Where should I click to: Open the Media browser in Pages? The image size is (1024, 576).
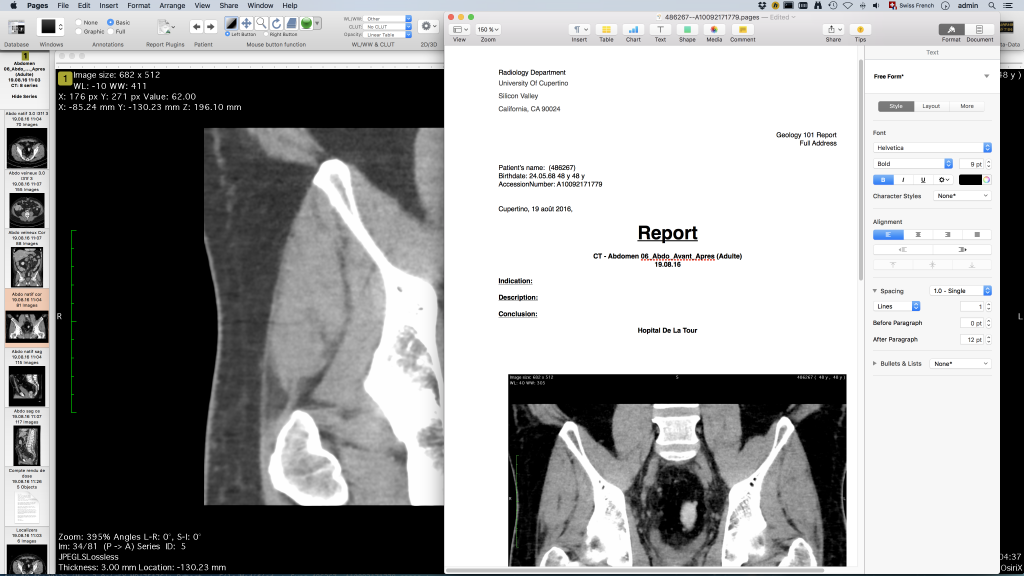click(x=714, y=29)
